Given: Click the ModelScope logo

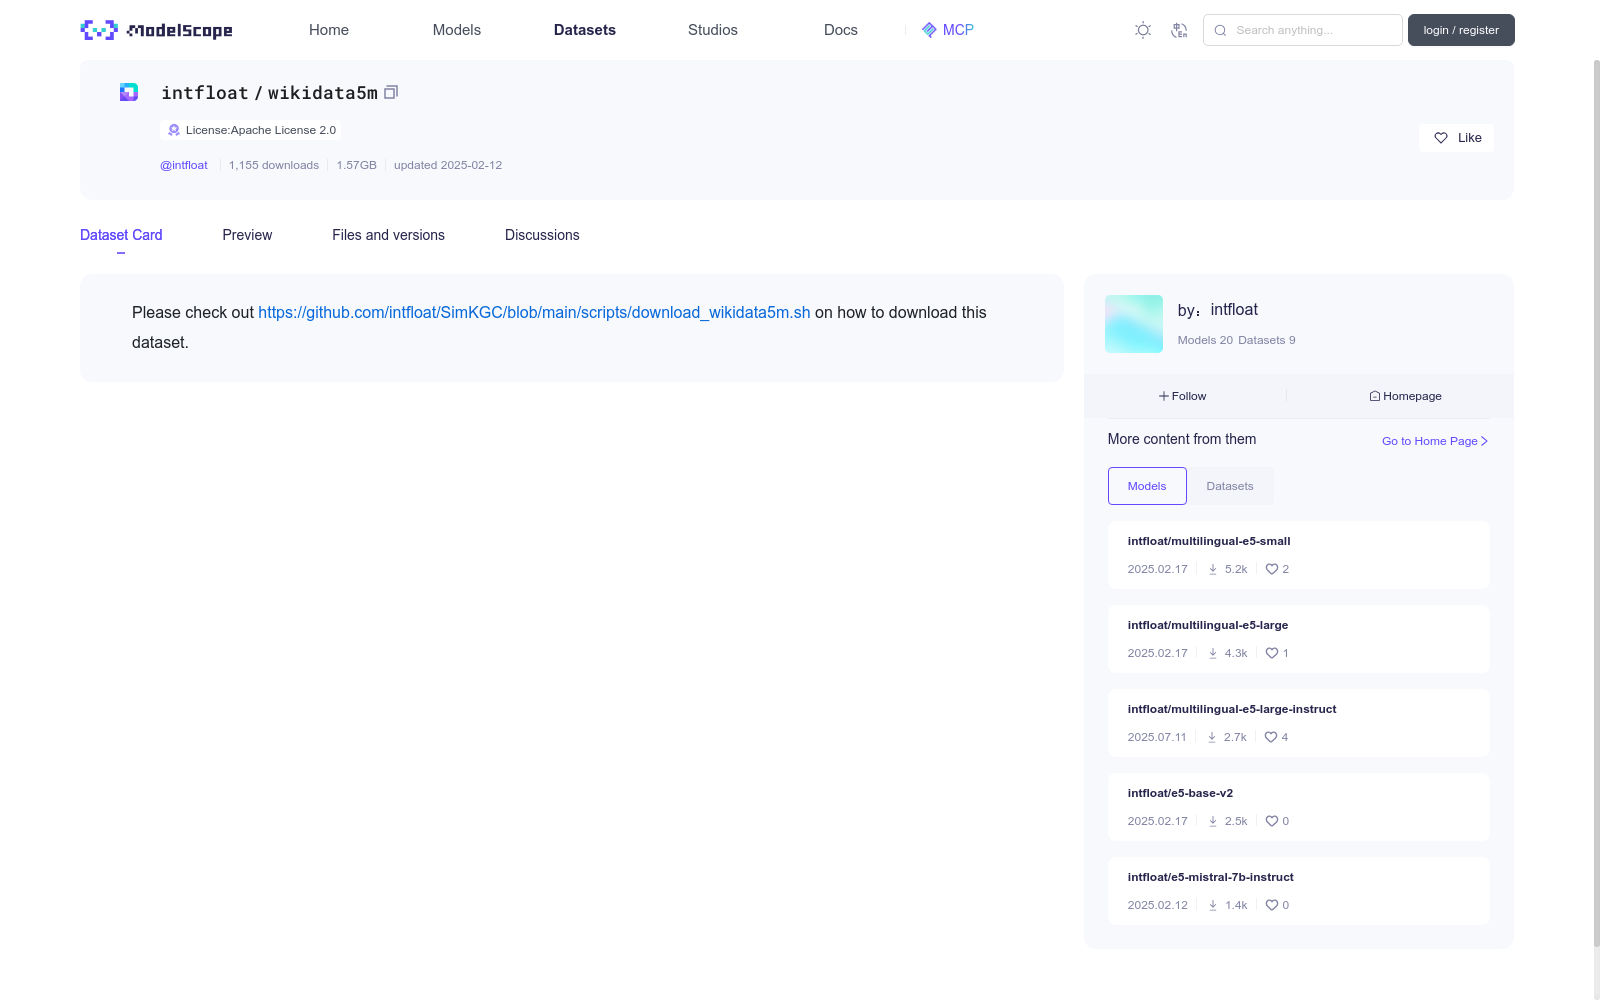Looking at the screenshot, I should tap(156, 30).
